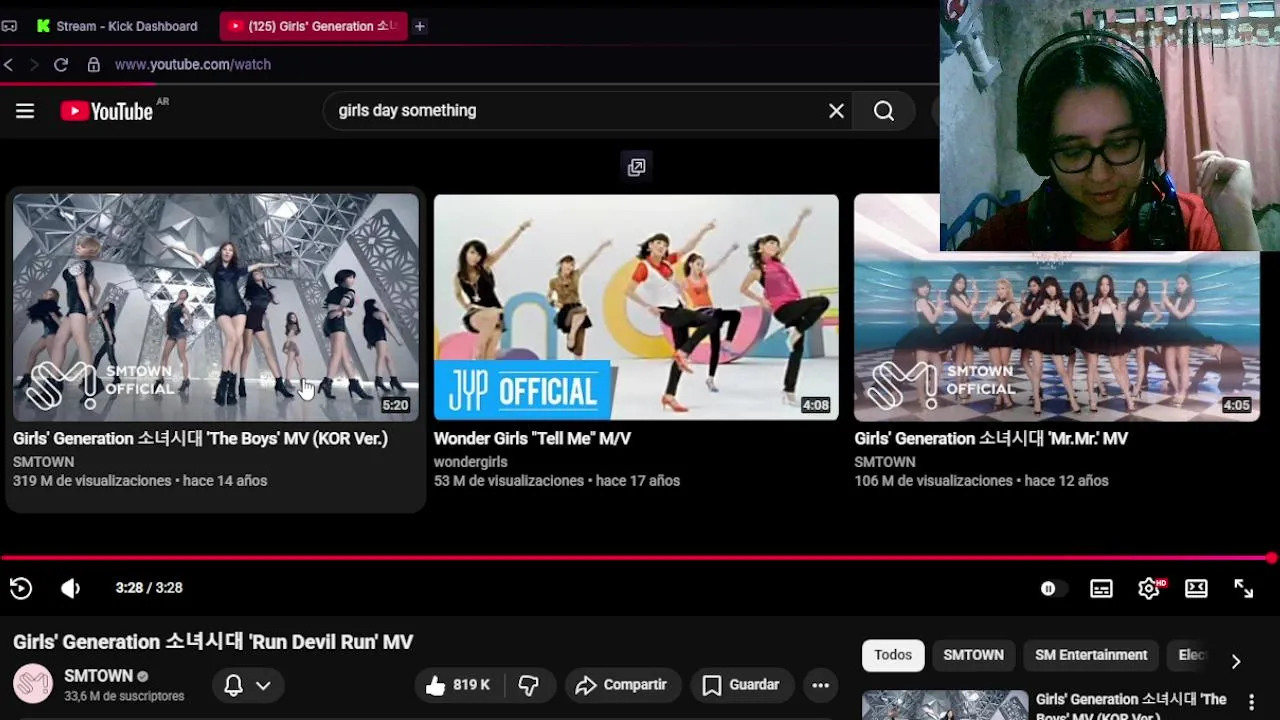
Task: Select the SM Entertainment filter chip
Action: pyautogui.click(x=1091, y=655)
